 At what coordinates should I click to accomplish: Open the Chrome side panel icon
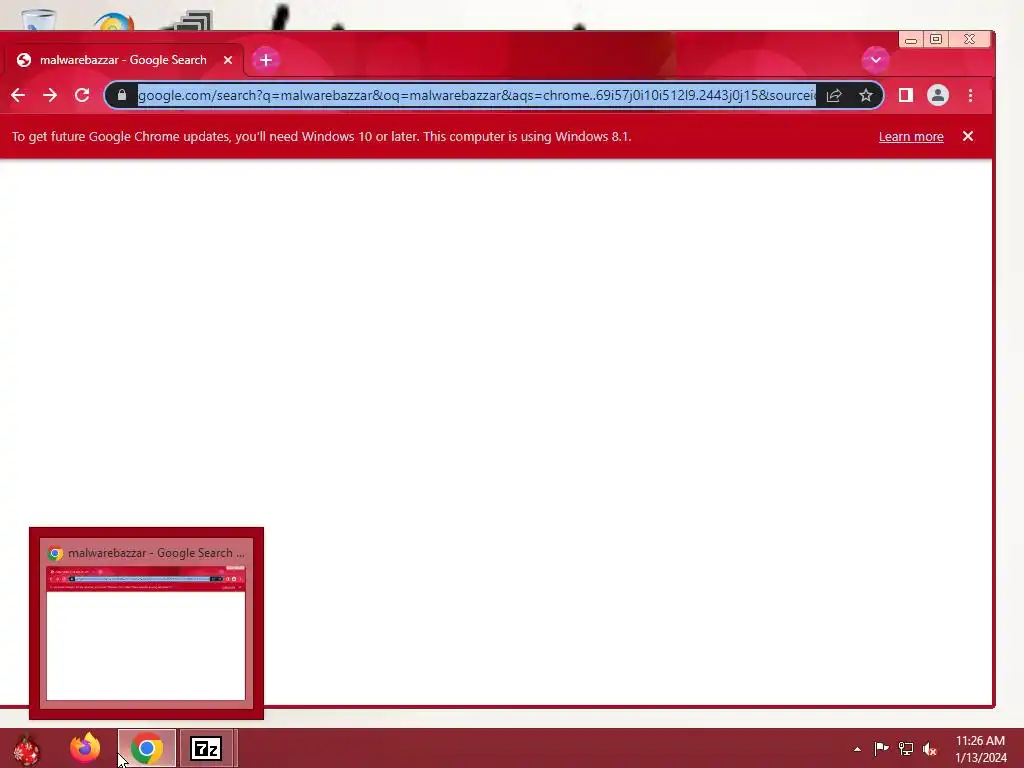coord(906,95)
